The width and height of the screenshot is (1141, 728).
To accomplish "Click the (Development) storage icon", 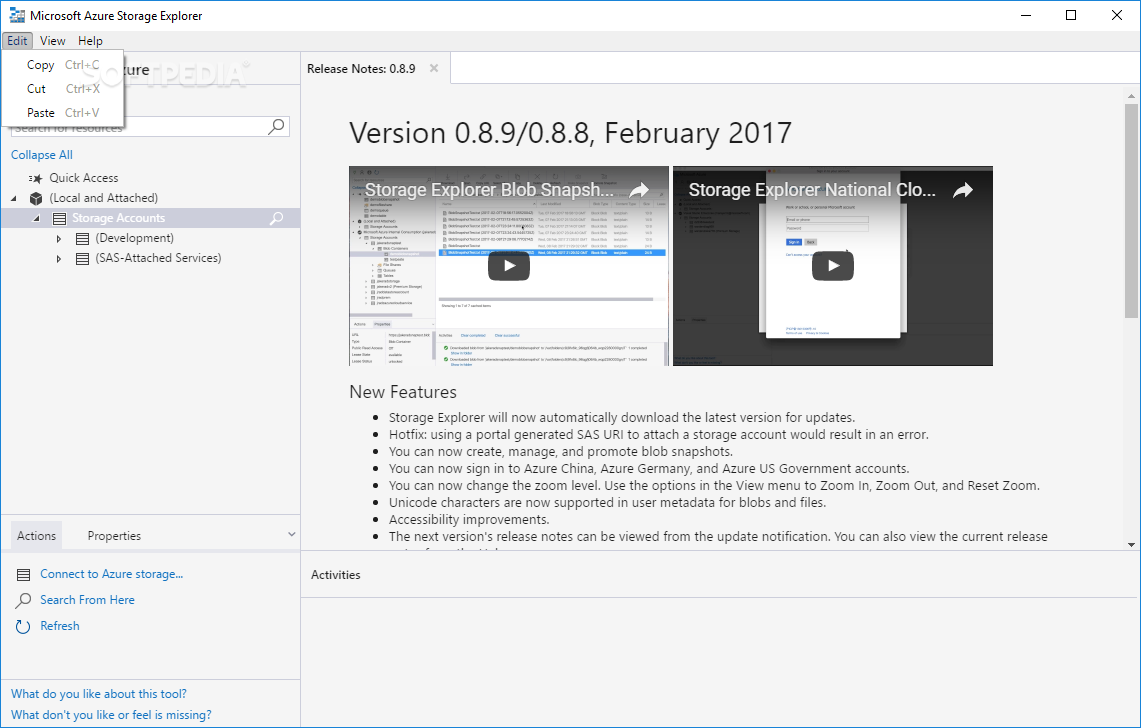I will (82, 238).
